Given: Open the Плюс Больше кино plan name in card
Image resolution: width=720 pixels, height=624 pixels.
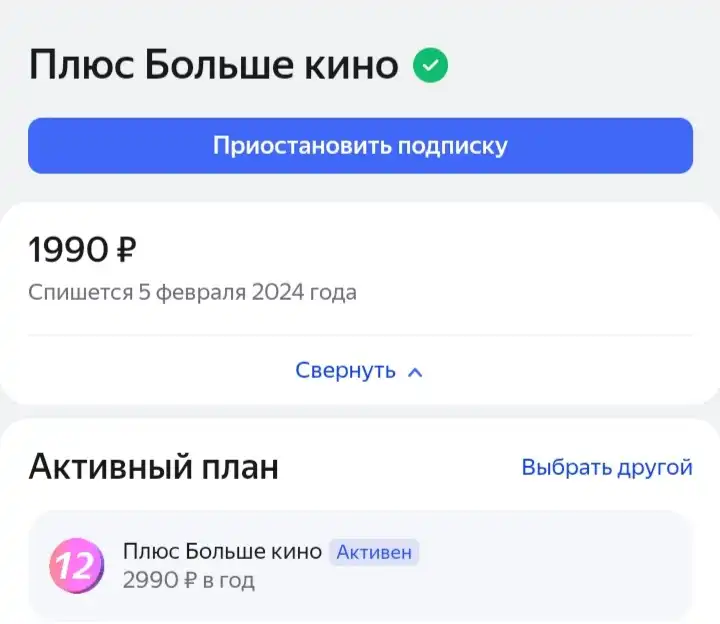Looking at the screenshot, I should click(x=222, y=551).
